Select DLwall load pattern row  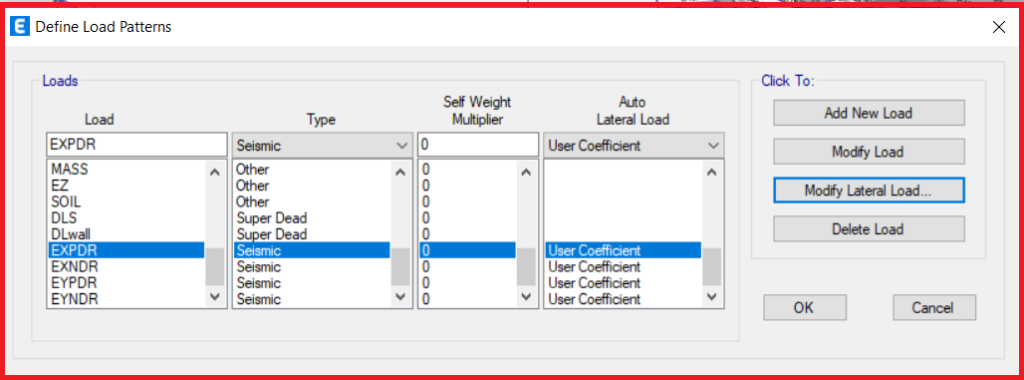(x=127, y=234)
